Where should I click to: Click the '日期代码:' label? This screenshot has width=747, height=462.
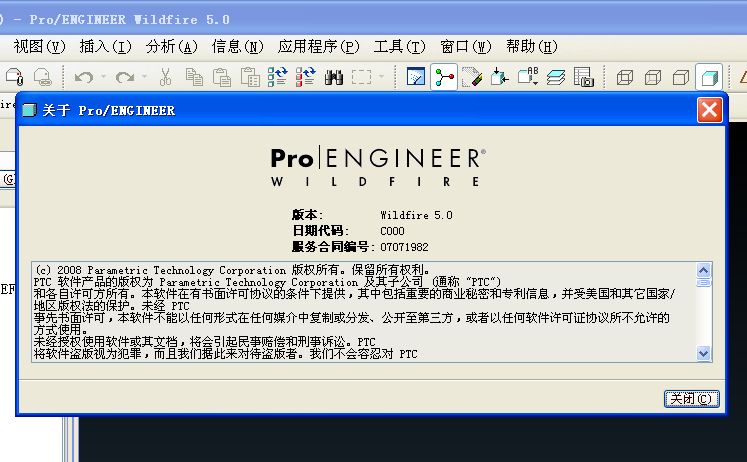click(x=320, y=231)
